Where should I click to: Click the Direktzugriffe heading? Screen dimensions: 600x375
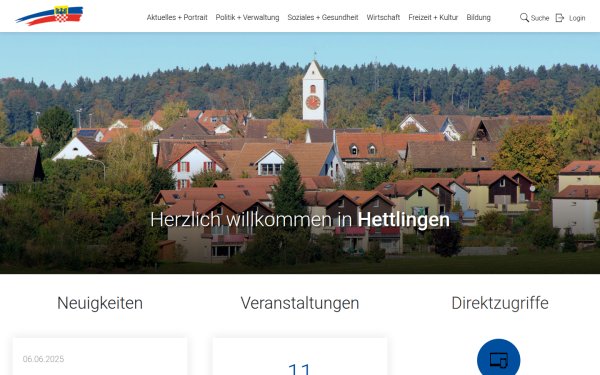[500, 303]
